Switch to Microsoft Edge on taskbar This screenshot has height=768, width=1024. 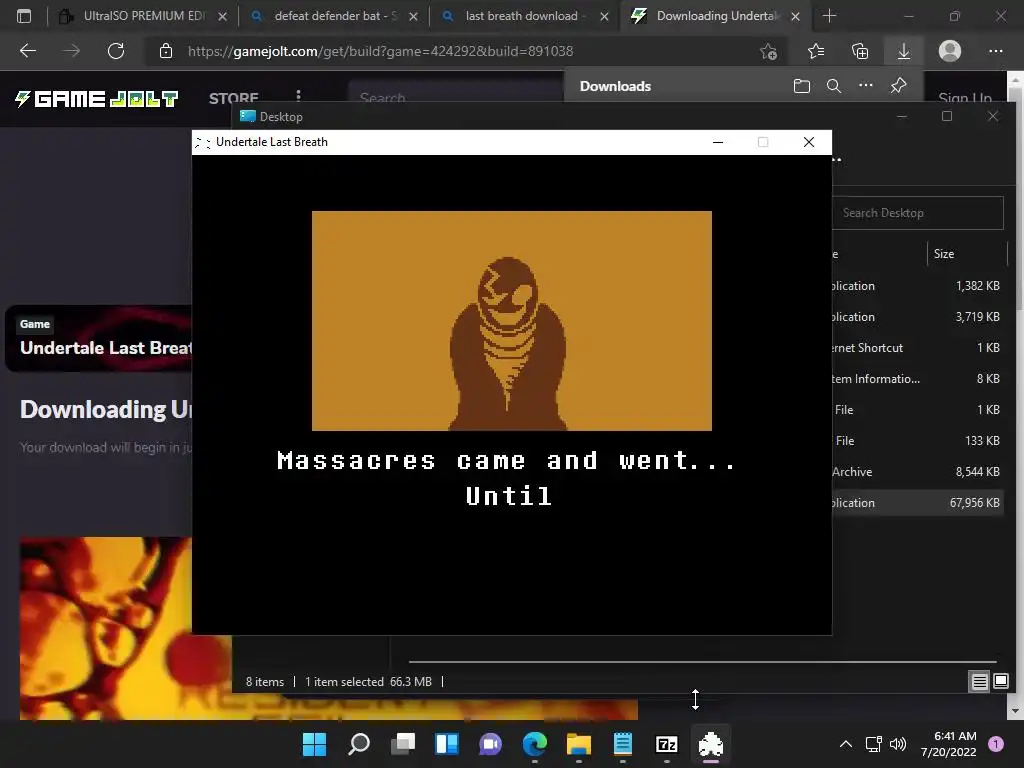click(x=535, y=744)
